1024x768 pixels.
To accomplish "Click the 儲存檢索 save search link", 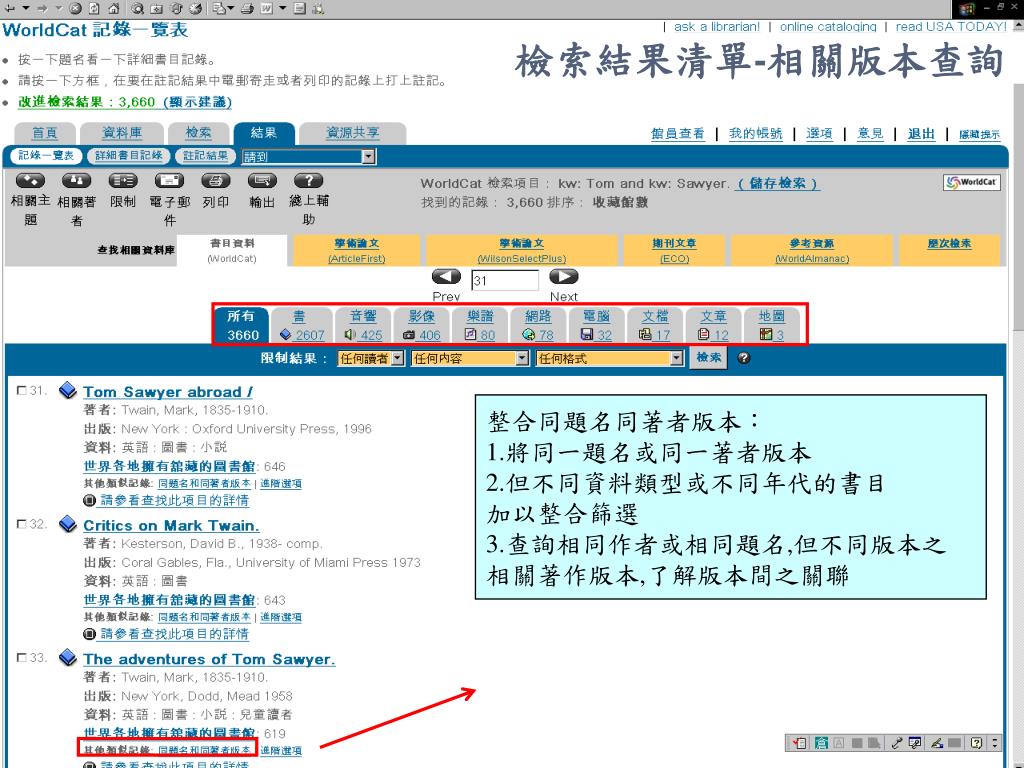I will 777,184.
